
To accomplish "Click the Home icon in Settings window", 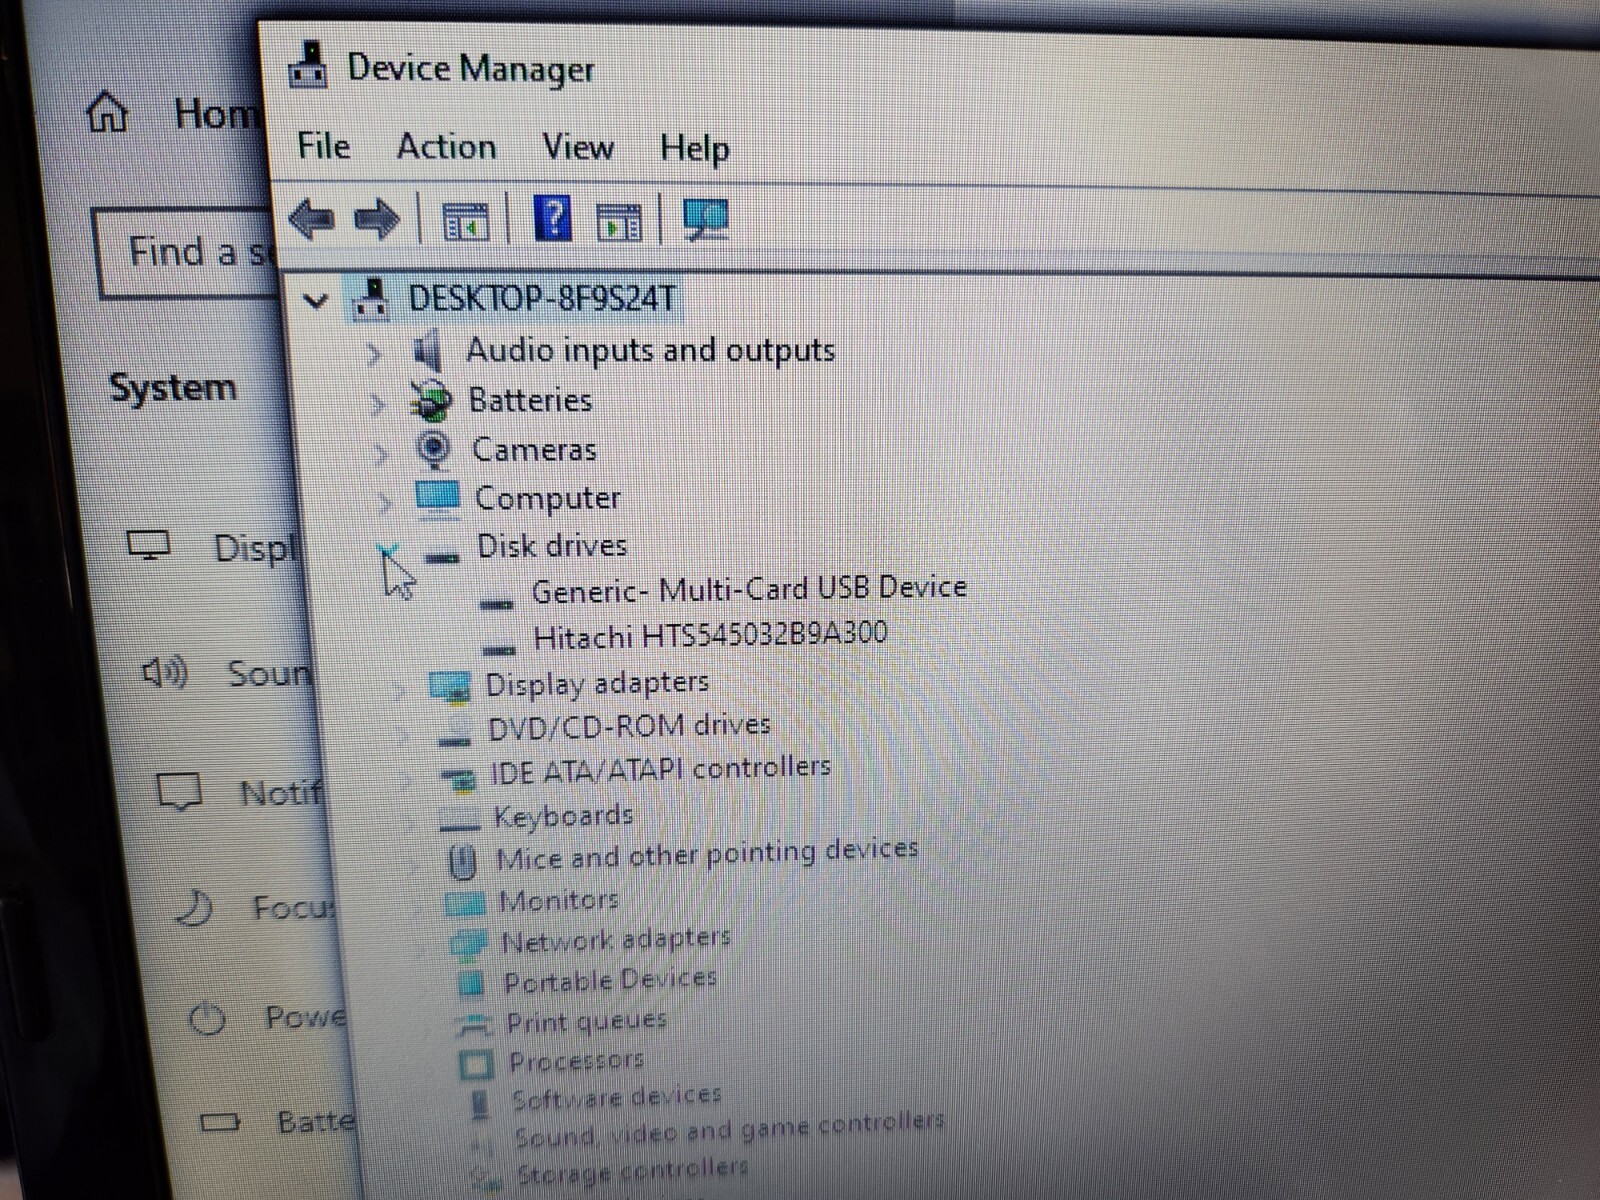I will [108, 111].
